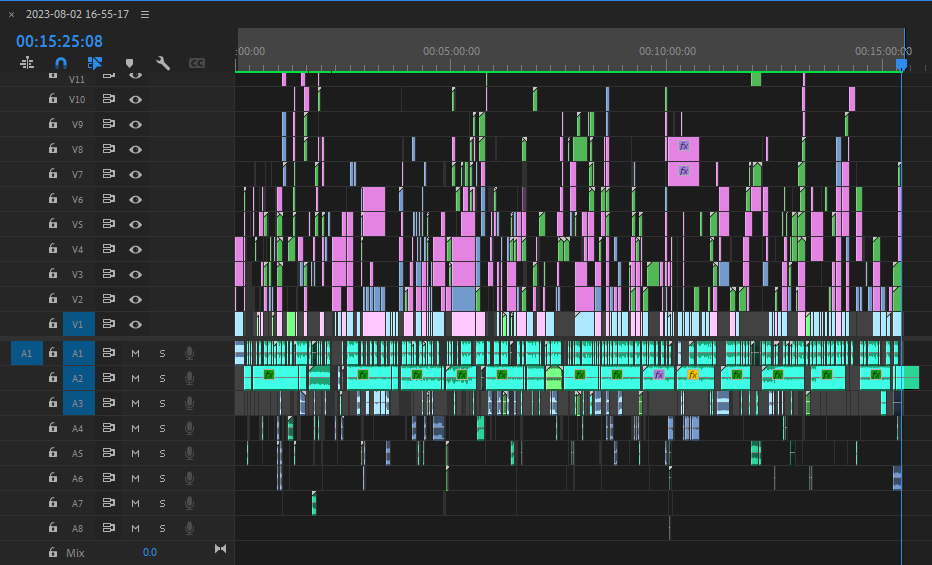Toggle lock on track V1

53,323
